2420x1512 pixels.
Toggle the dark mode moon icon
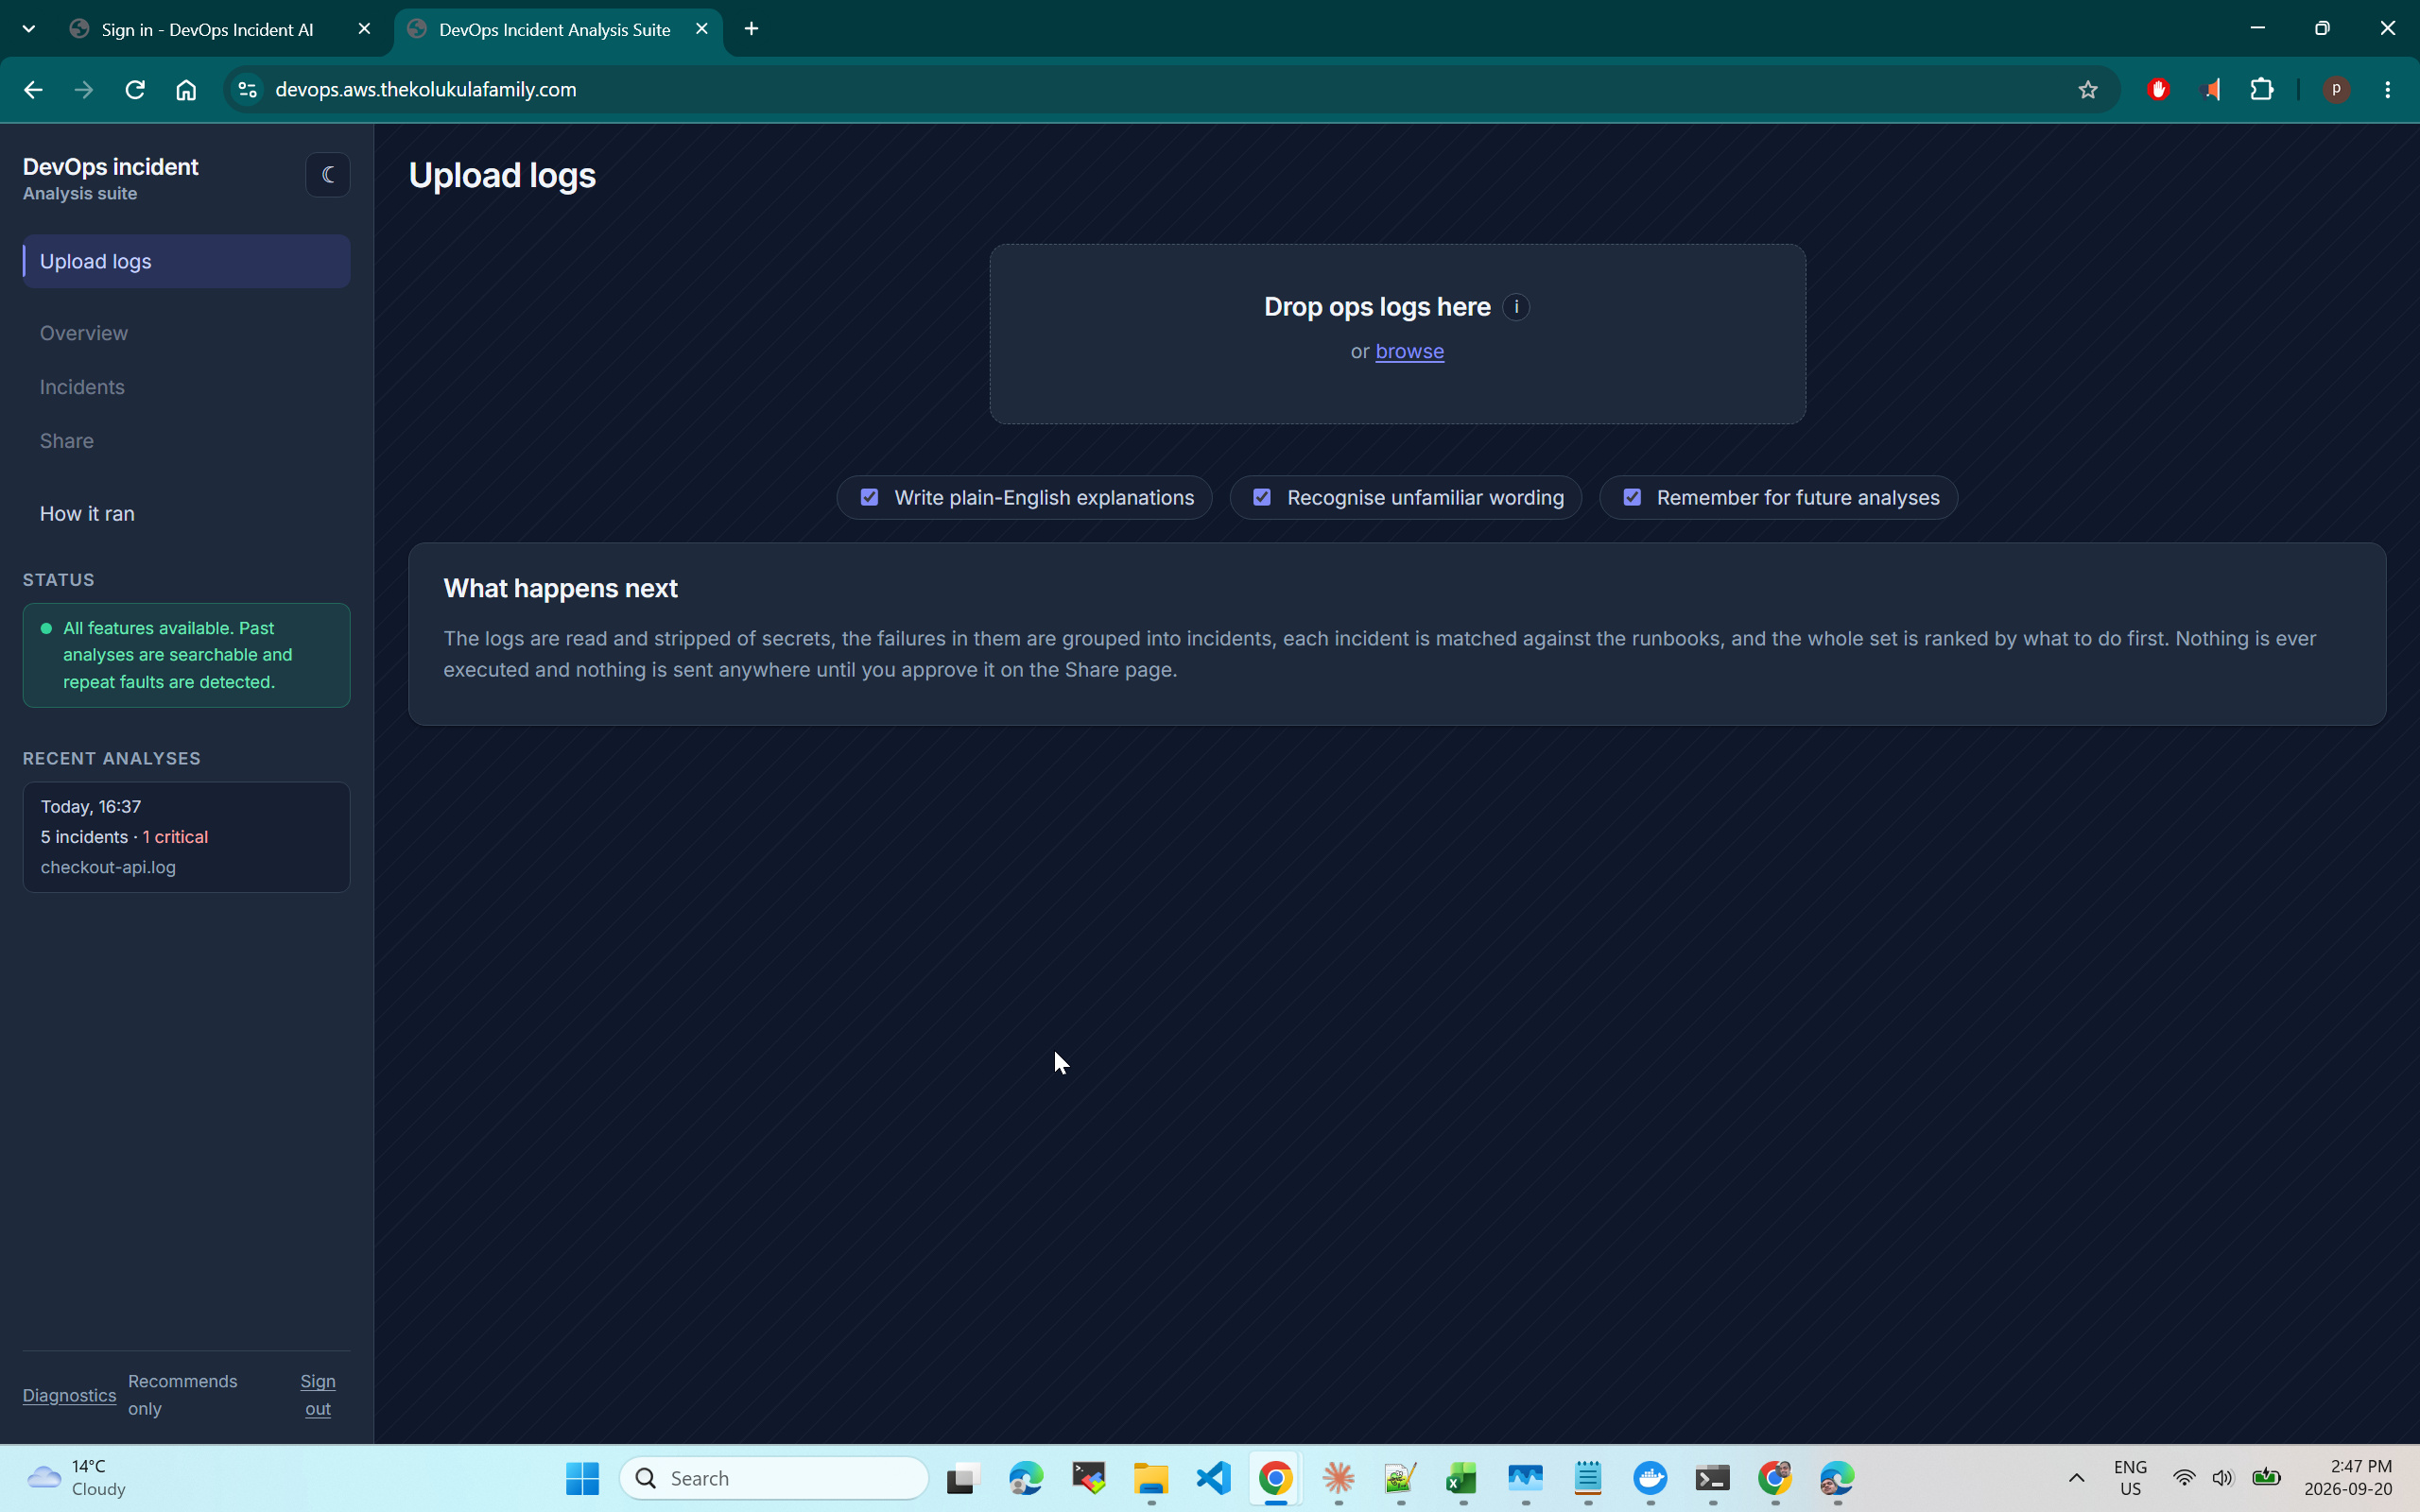[x=327, y=175]
